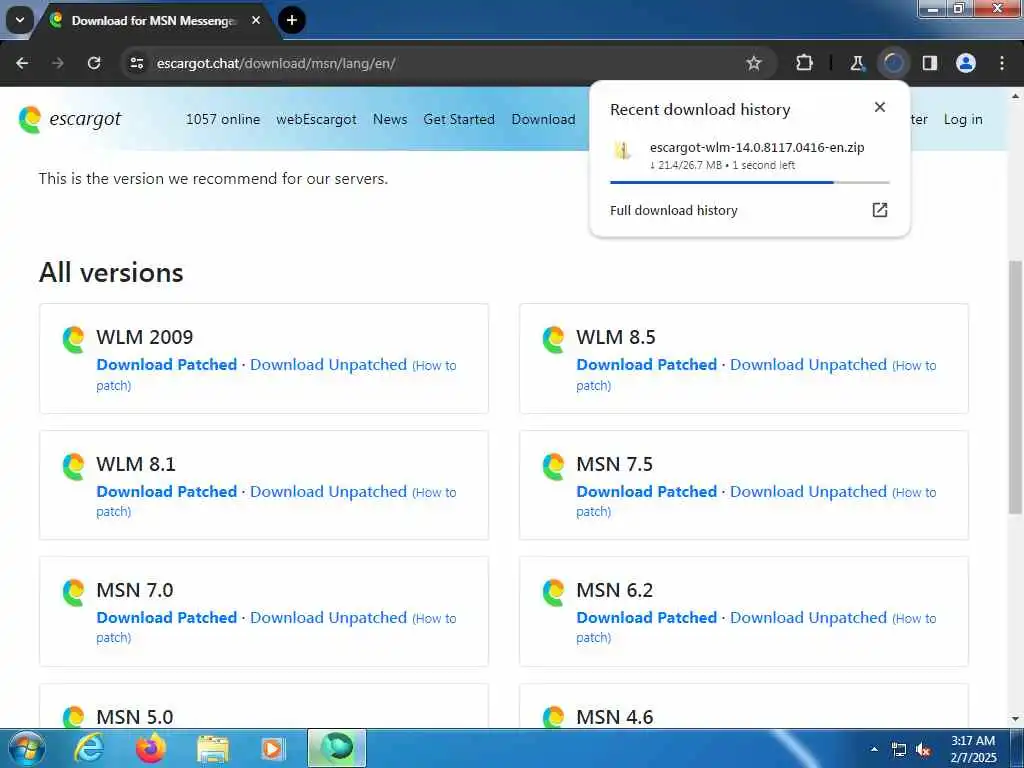The image size is (1024, 768).
Task: Open the tab search dropdown arrow
Action: 20,20
